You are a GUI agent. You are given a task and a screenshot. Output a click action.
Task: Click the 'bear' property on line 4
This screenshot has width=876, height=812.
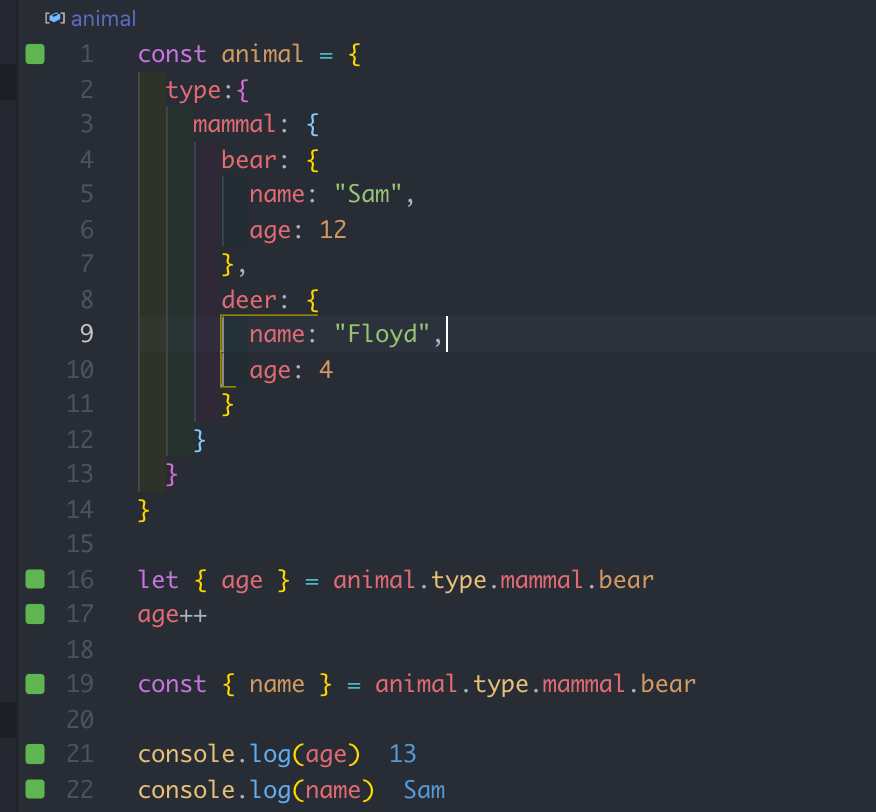(x=248, y=159)
